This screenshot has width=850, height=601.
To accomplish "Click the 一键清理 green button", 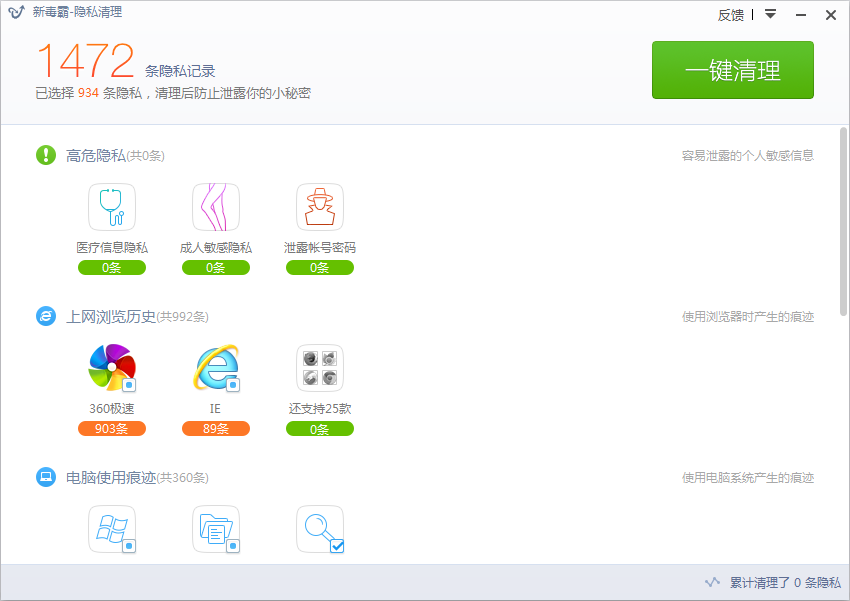I will click(732, 70).
